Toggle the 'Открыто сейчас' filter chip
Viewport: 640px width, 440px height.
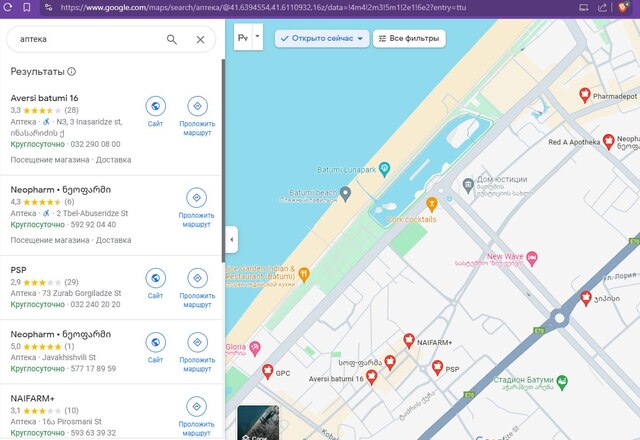coord(322,38)
